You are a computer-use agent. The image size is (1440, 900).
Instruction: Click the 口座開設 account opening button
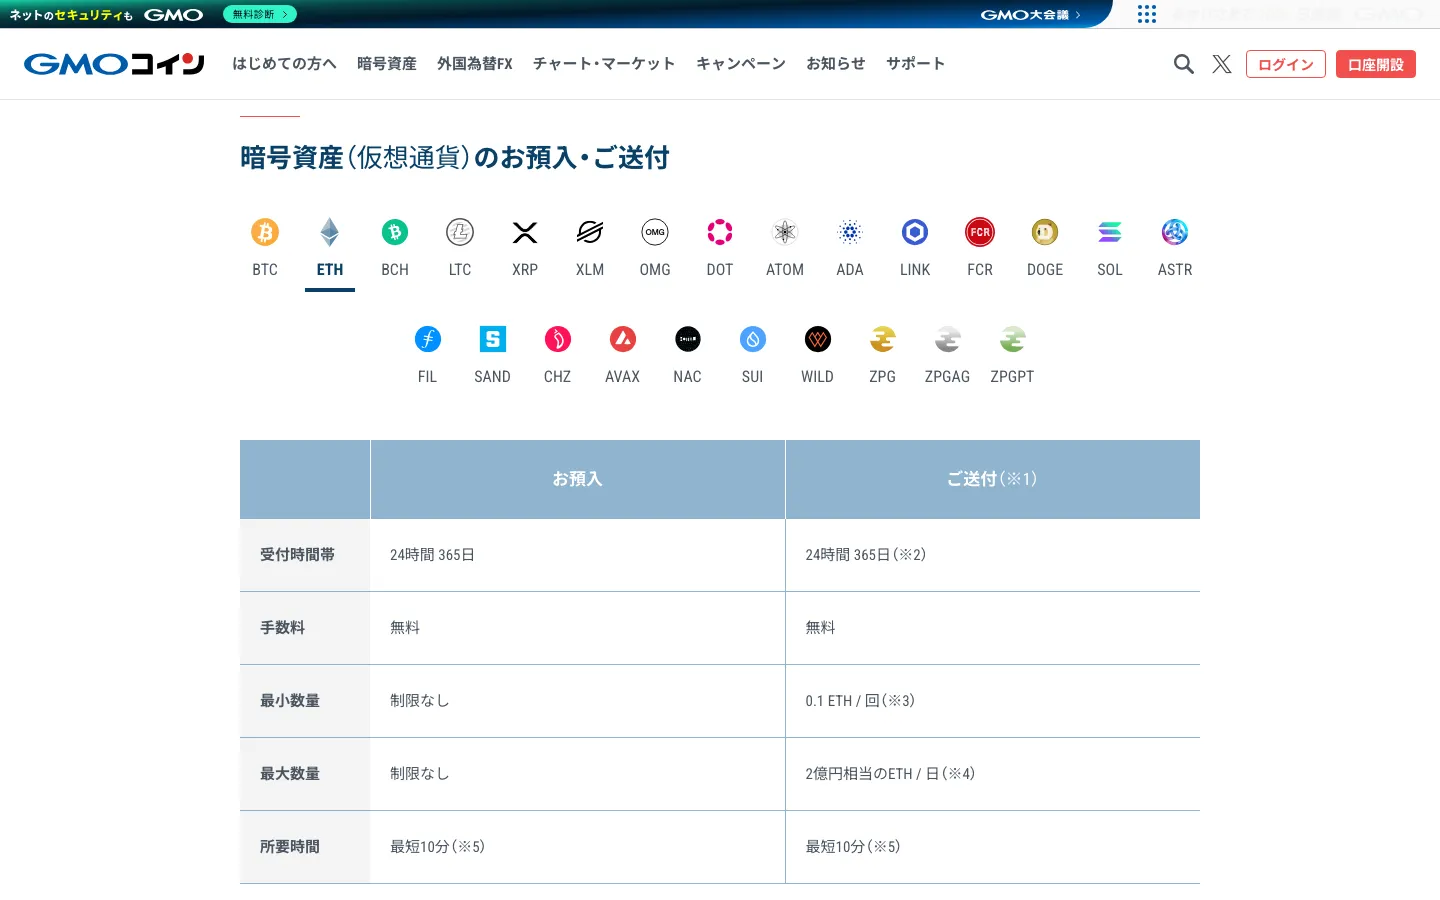point(1376,64)
